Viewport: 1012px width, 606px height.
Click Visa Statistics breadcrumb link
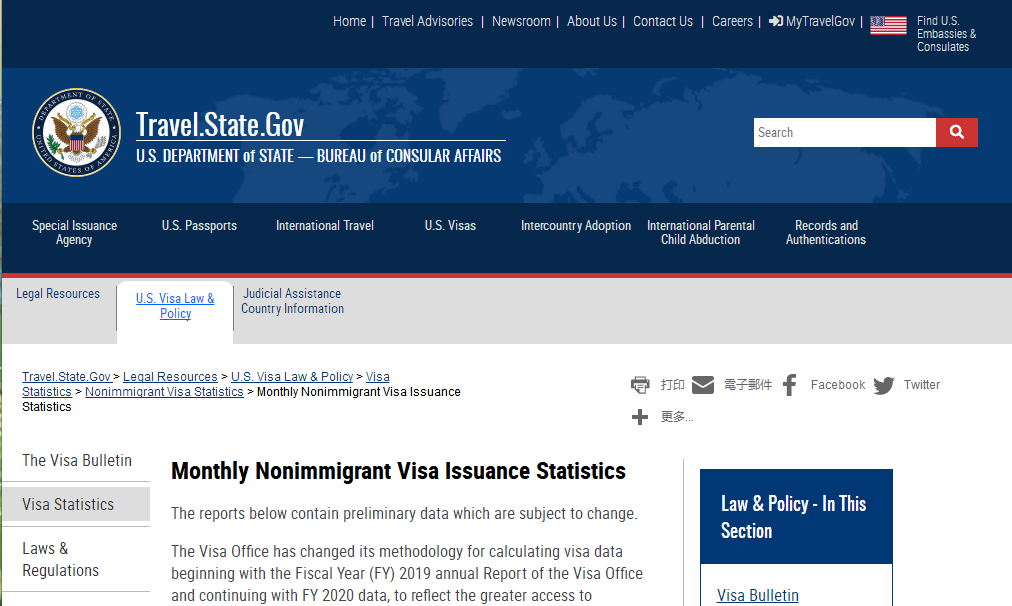pos(206,384)
